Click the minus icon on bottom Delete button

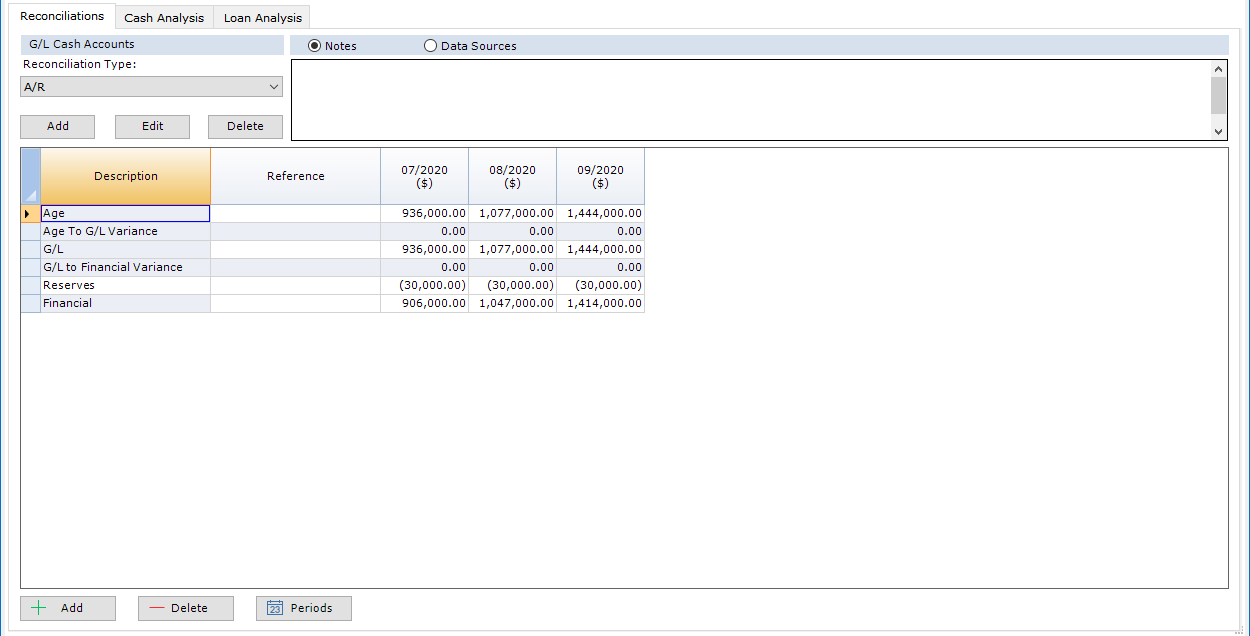coord(156,608)
